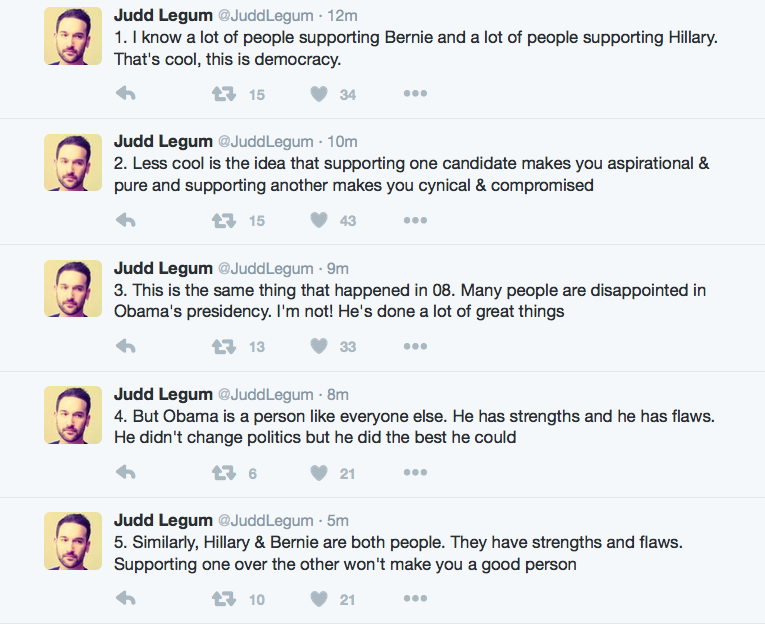Like the 'But Obama is a person' tweet
Screen dimensions: 765x627
click(319, 472)
